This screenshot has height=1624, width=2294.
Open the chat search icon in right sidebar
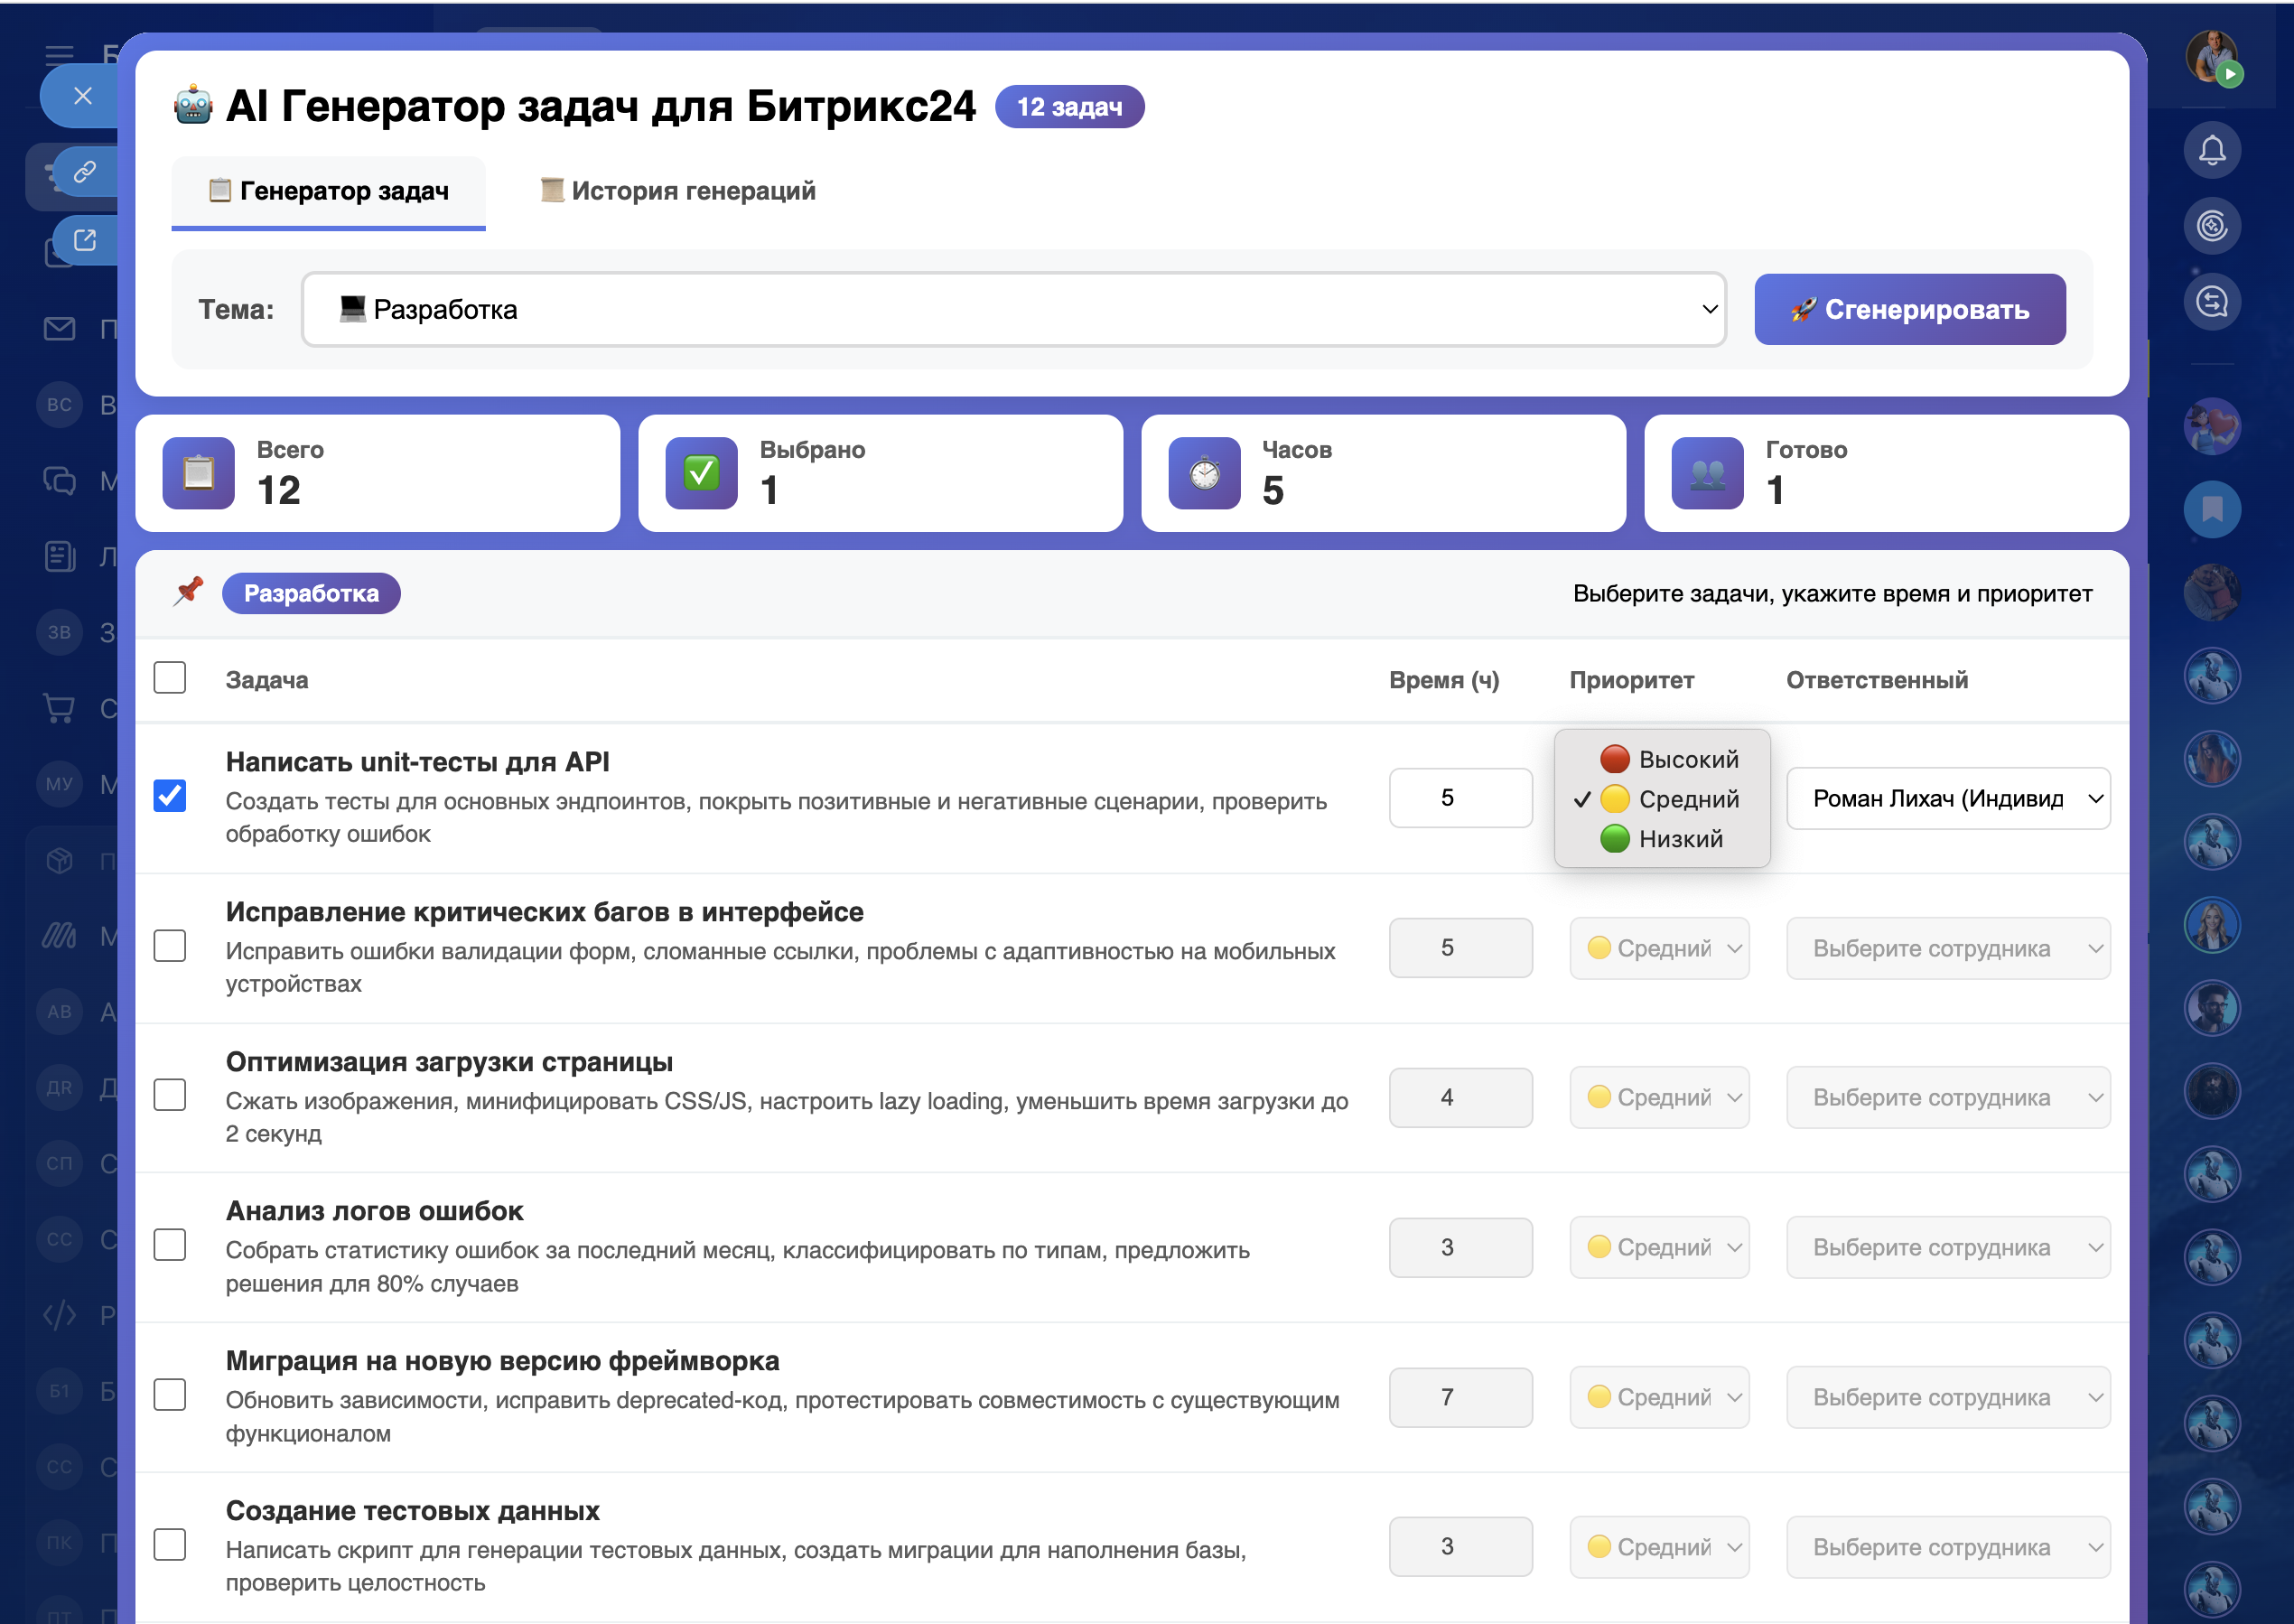(x=2211, y=301)
